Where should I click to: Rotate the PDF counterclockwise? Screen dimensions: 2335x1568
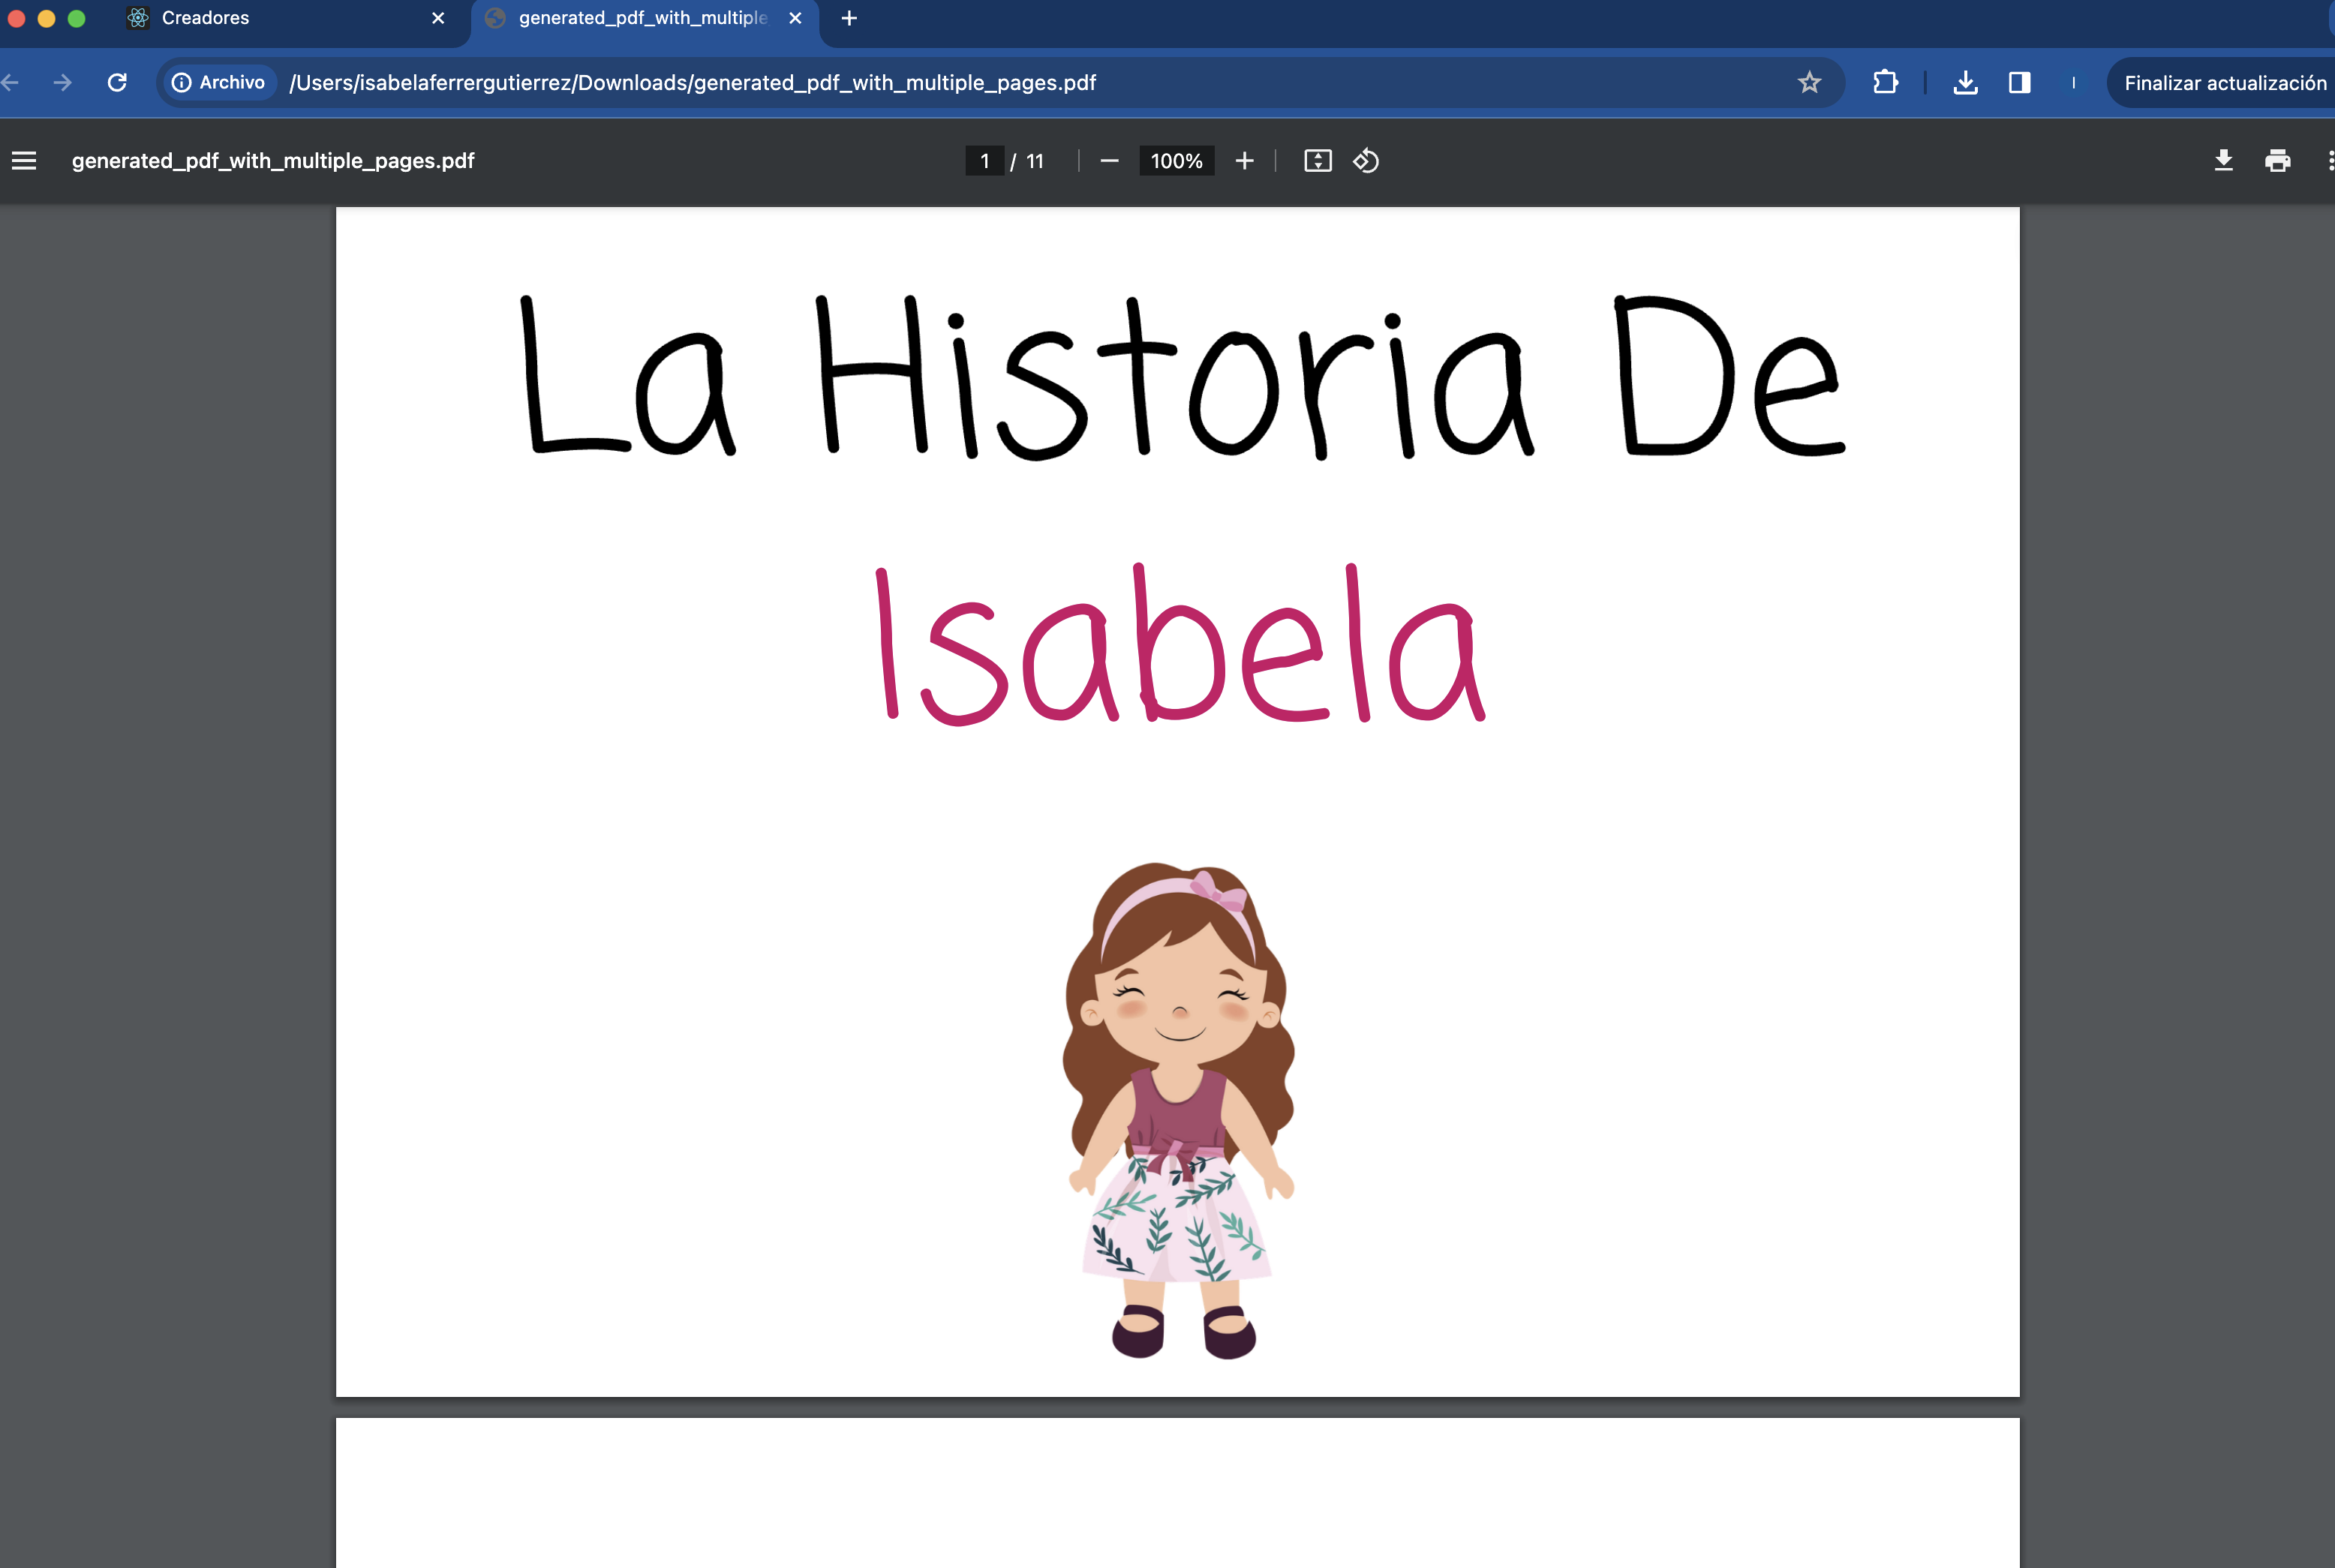click(x=1366, y=161)
